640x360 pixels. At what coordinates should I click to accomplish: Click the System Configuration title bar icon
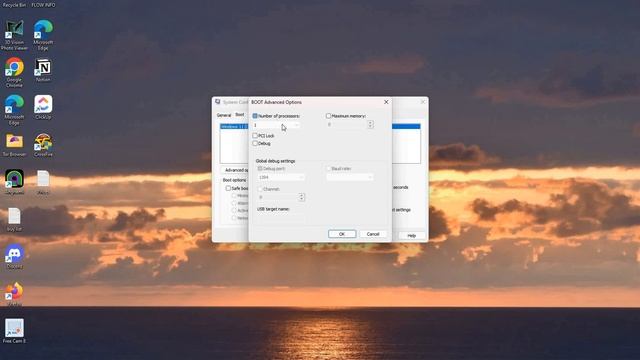click(218, 102)
